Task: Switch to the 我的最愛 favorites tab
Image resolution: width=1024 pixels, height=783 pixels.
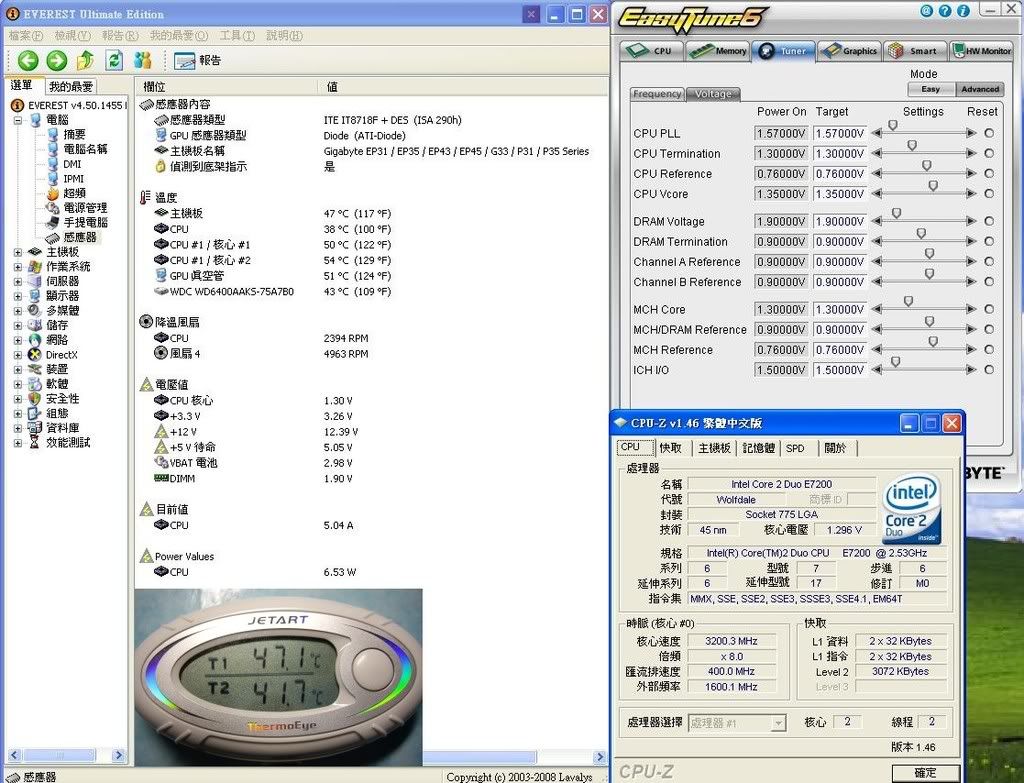Action: [71, 86]
